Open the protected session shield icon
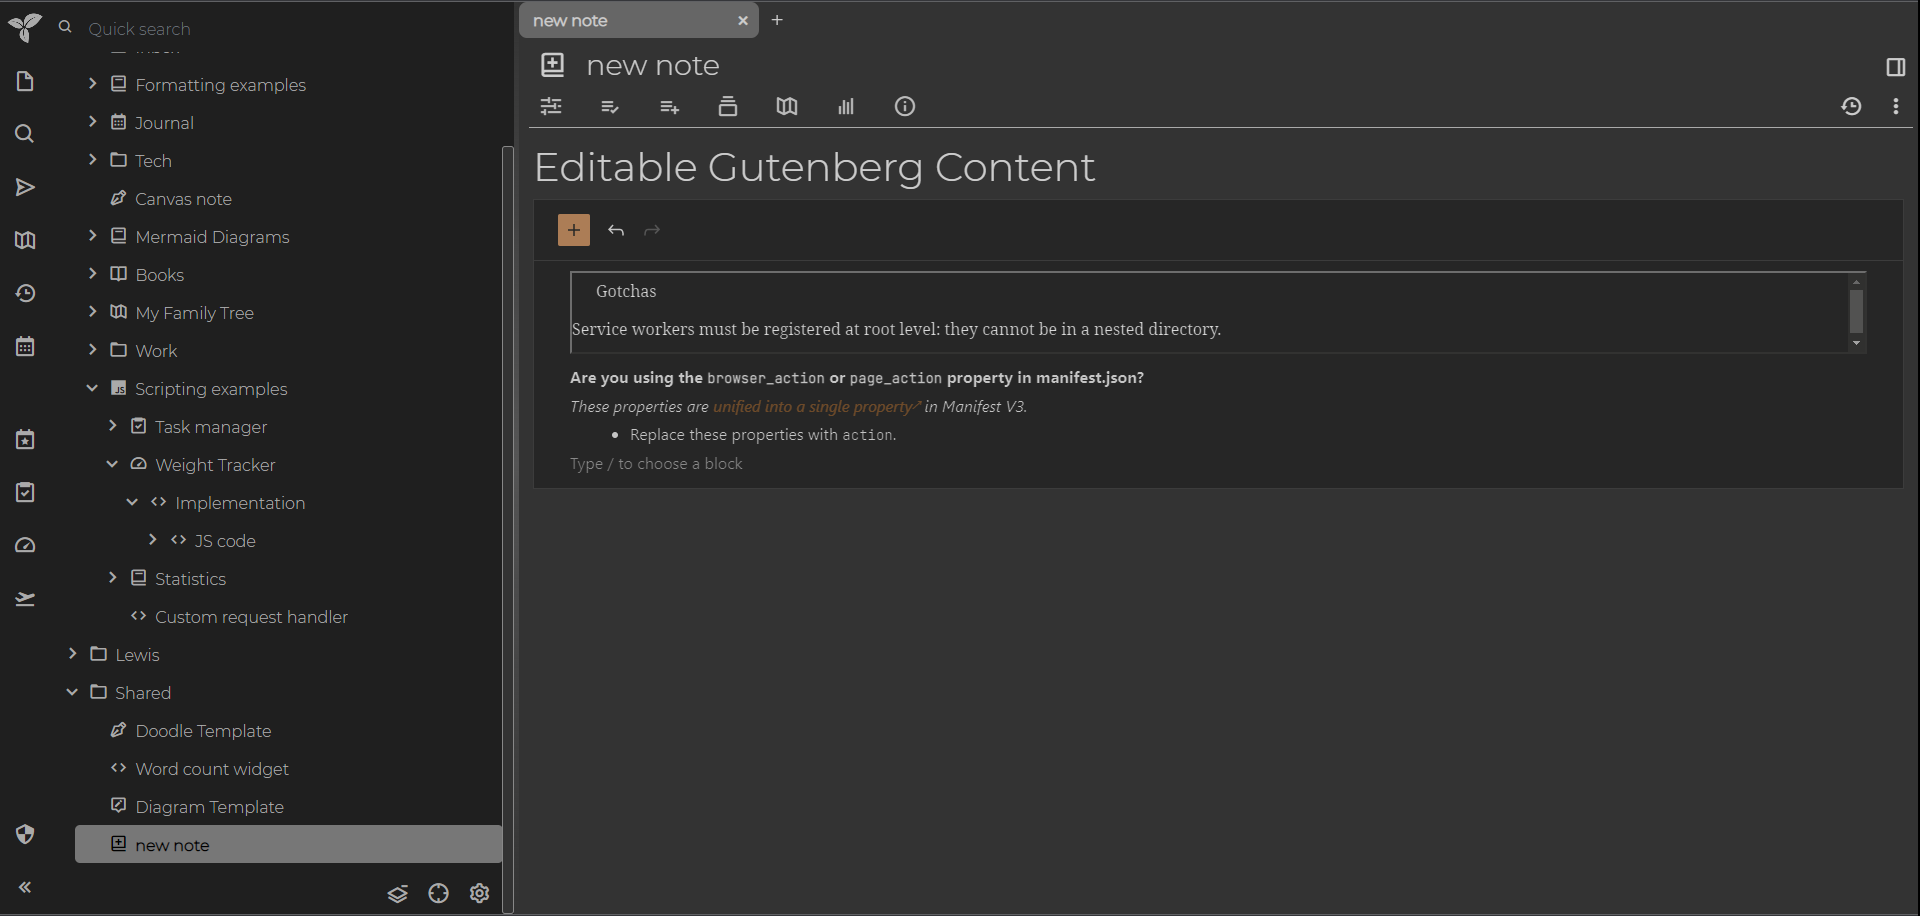Screen dimensions: 1920x916 24,835
